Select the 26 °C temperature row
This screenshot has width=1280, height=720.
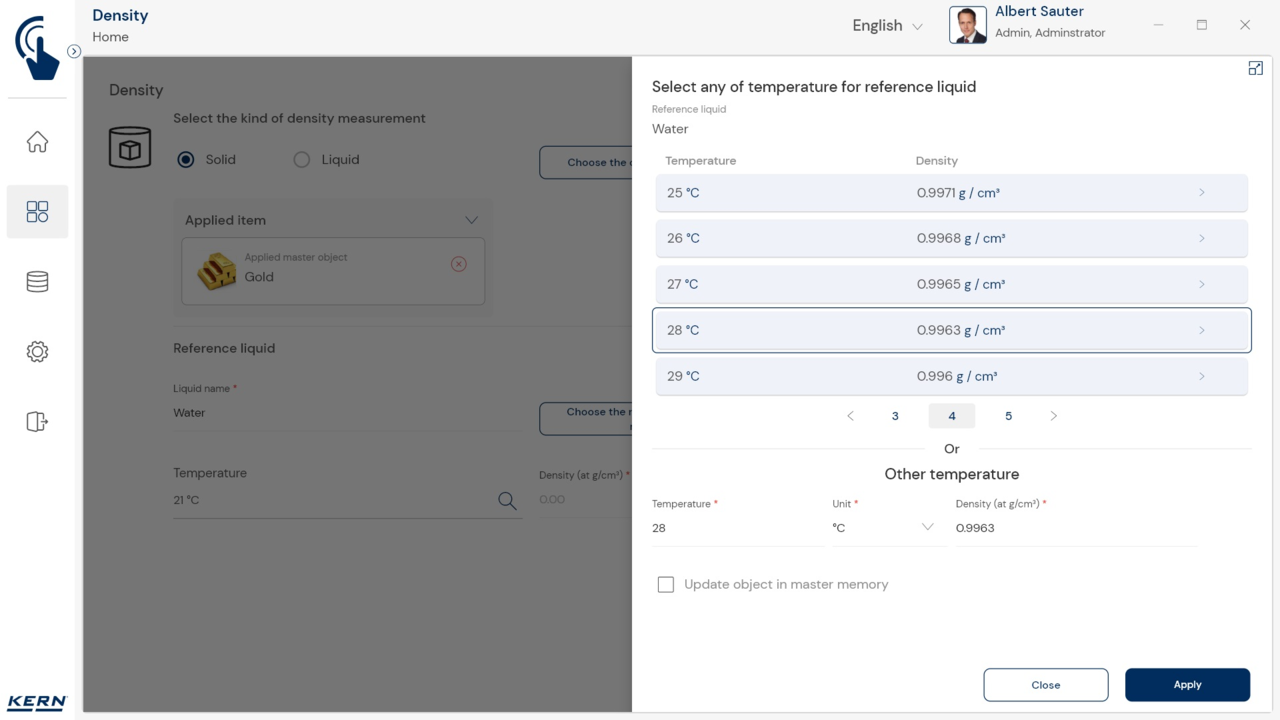pos(950,239)
